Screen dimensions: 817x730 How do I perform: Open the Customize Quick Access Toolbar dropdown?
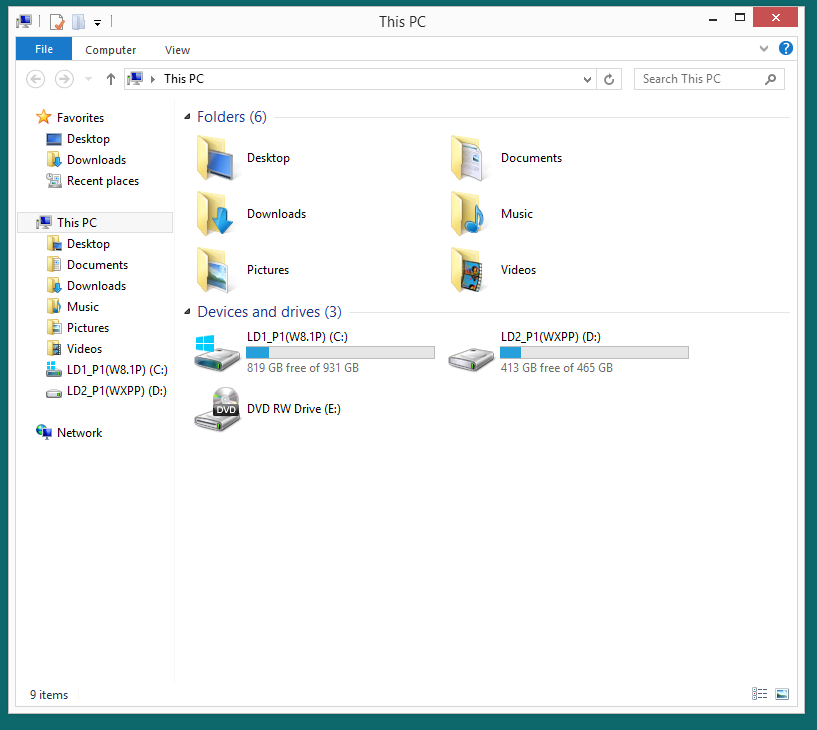click(97, 22)
